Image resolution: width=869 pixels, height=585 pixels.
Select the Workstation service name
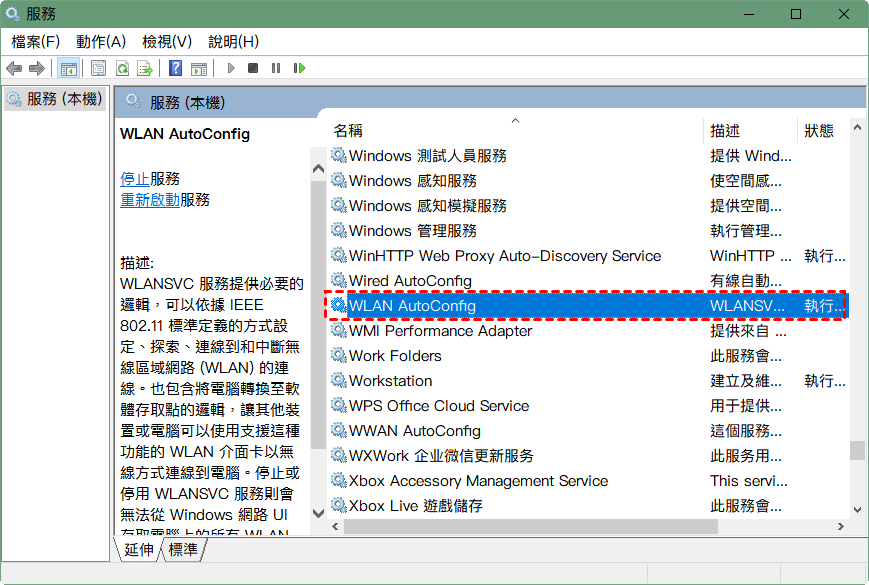(391, 381)
